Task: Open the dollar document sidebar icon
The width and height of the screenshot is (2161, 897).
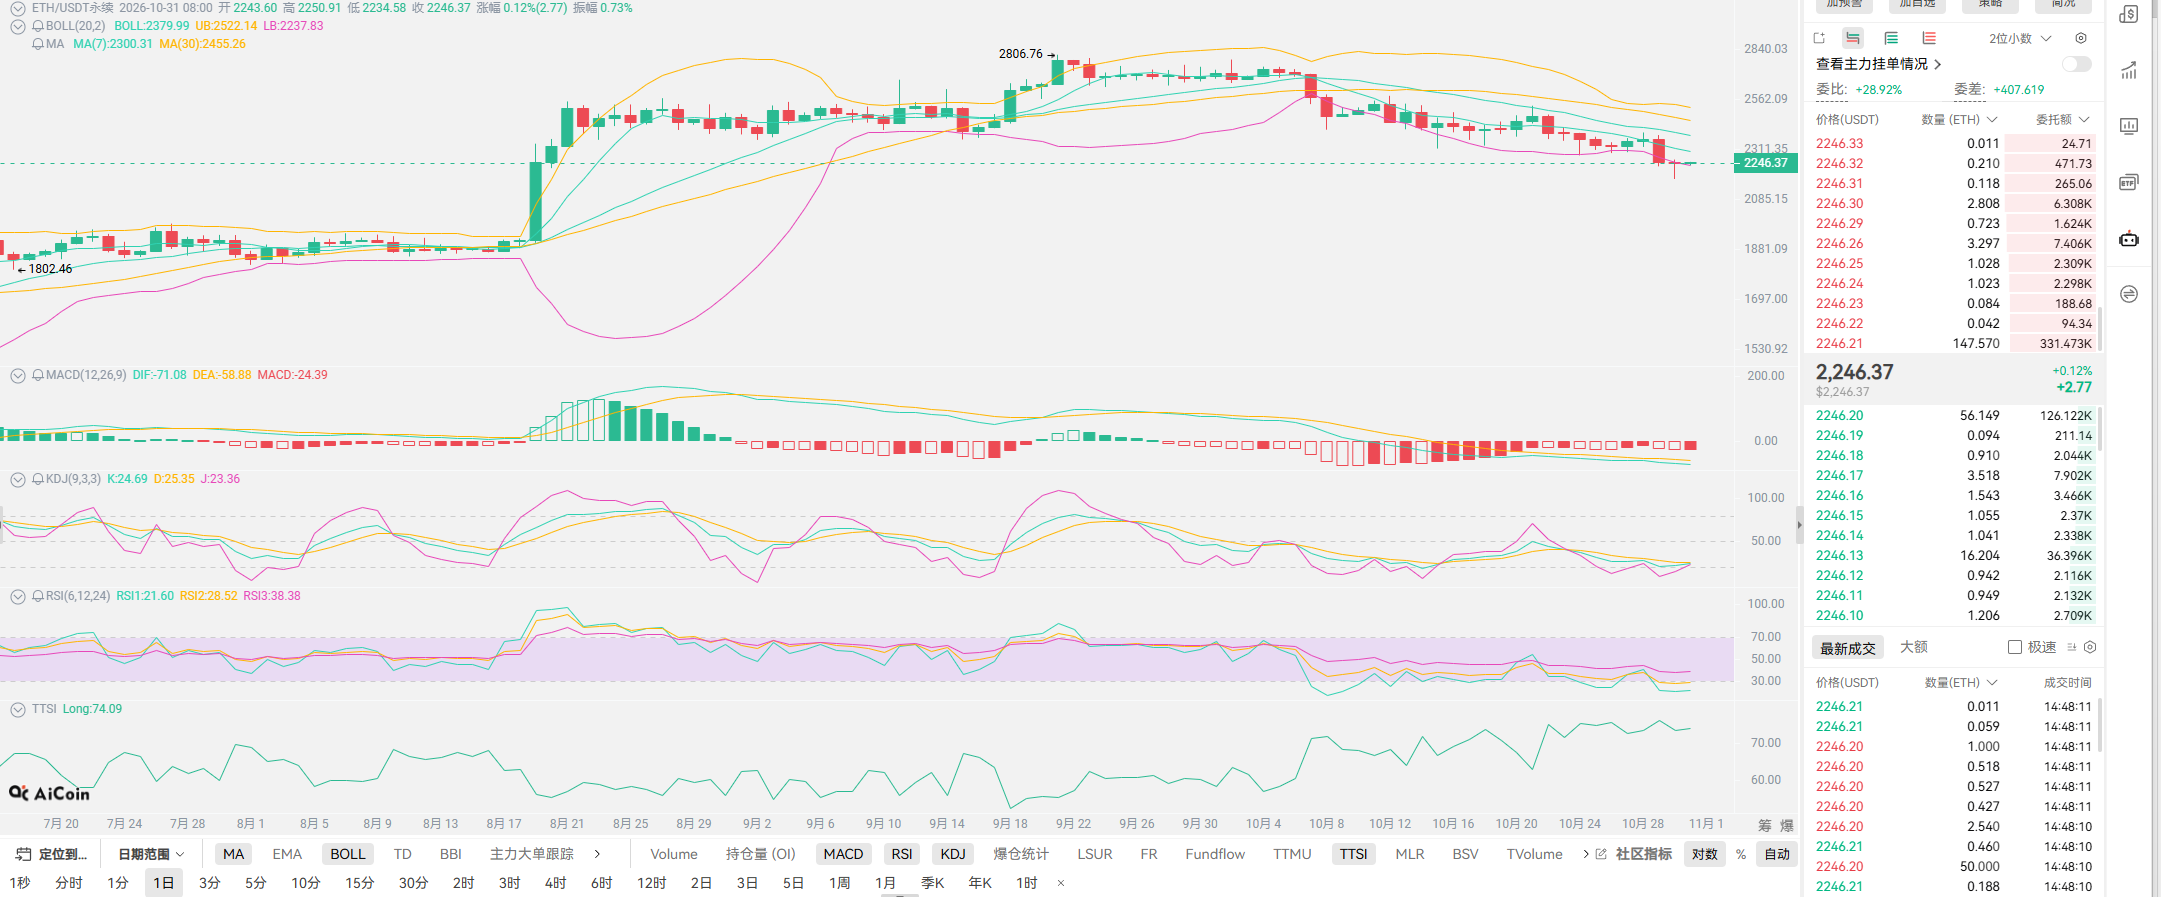Action: (x=2129, y=14)
